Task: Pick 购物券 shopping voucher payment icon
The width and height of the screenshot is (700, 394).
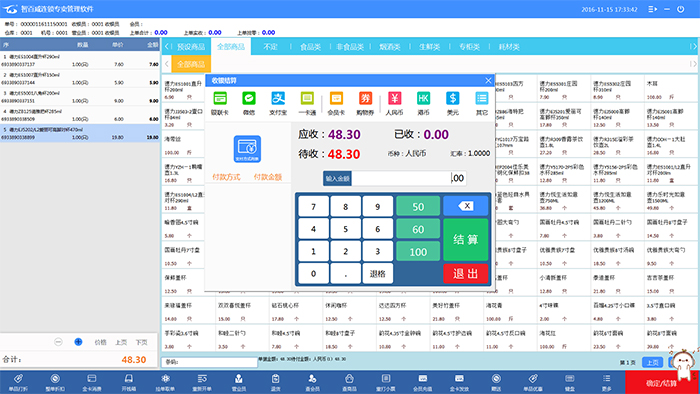Action: (365, 103)
